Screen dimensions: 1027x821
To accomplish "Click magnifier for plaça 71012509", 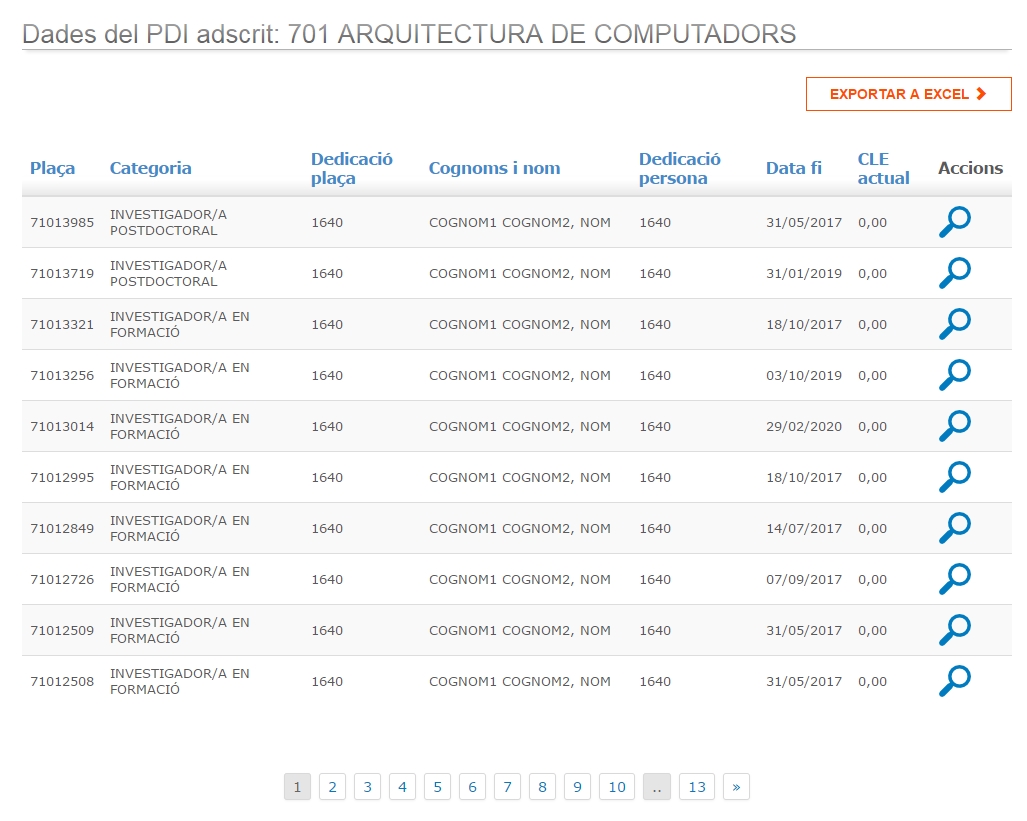I will 954,630.
